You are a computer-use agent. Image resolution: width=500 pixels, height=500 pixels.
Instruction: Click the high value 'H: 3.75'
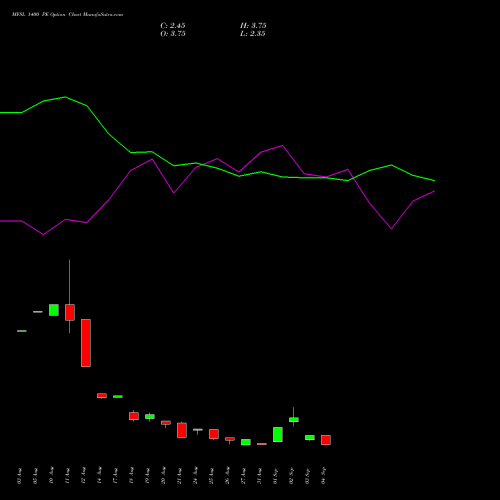(x=253, y=26)
